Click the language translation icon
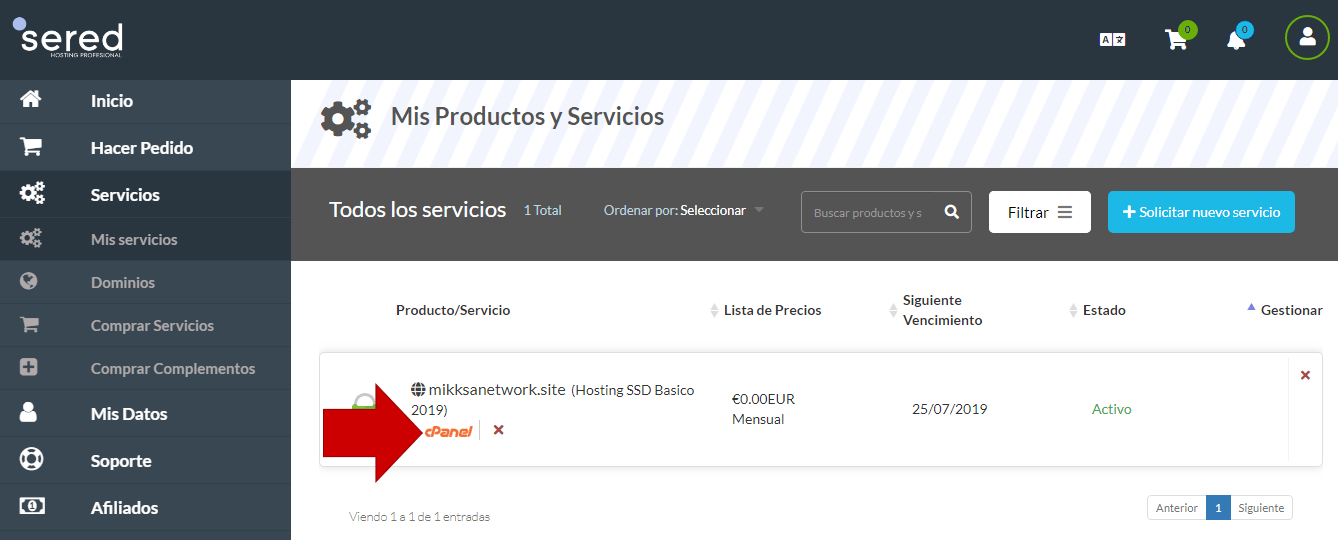The width and height of the screenshot is (1338, 540). (x=1112, y=40)
